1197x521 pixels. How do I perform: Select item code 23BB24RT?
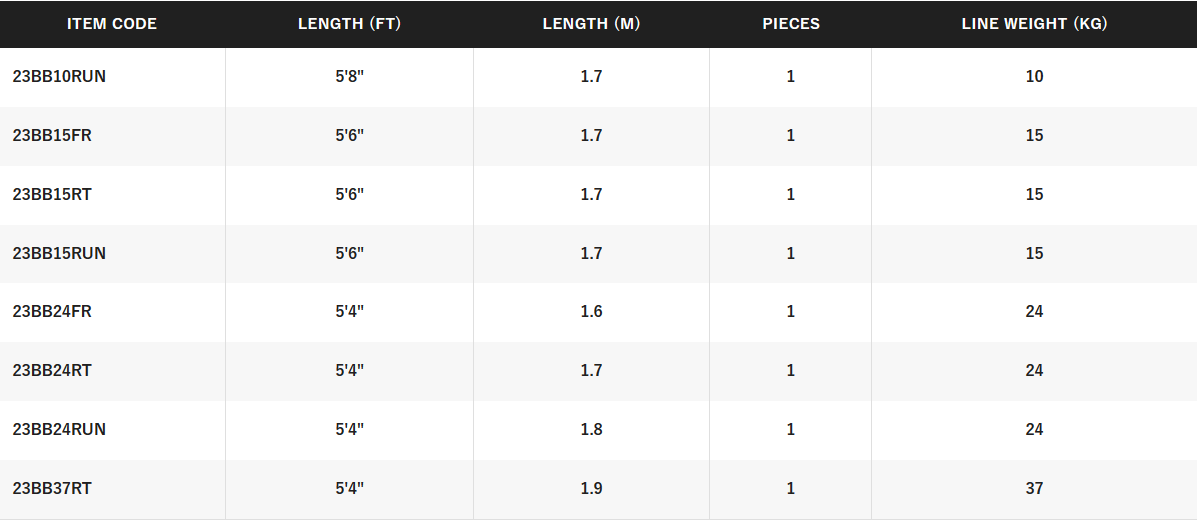(x=52, y=371)
